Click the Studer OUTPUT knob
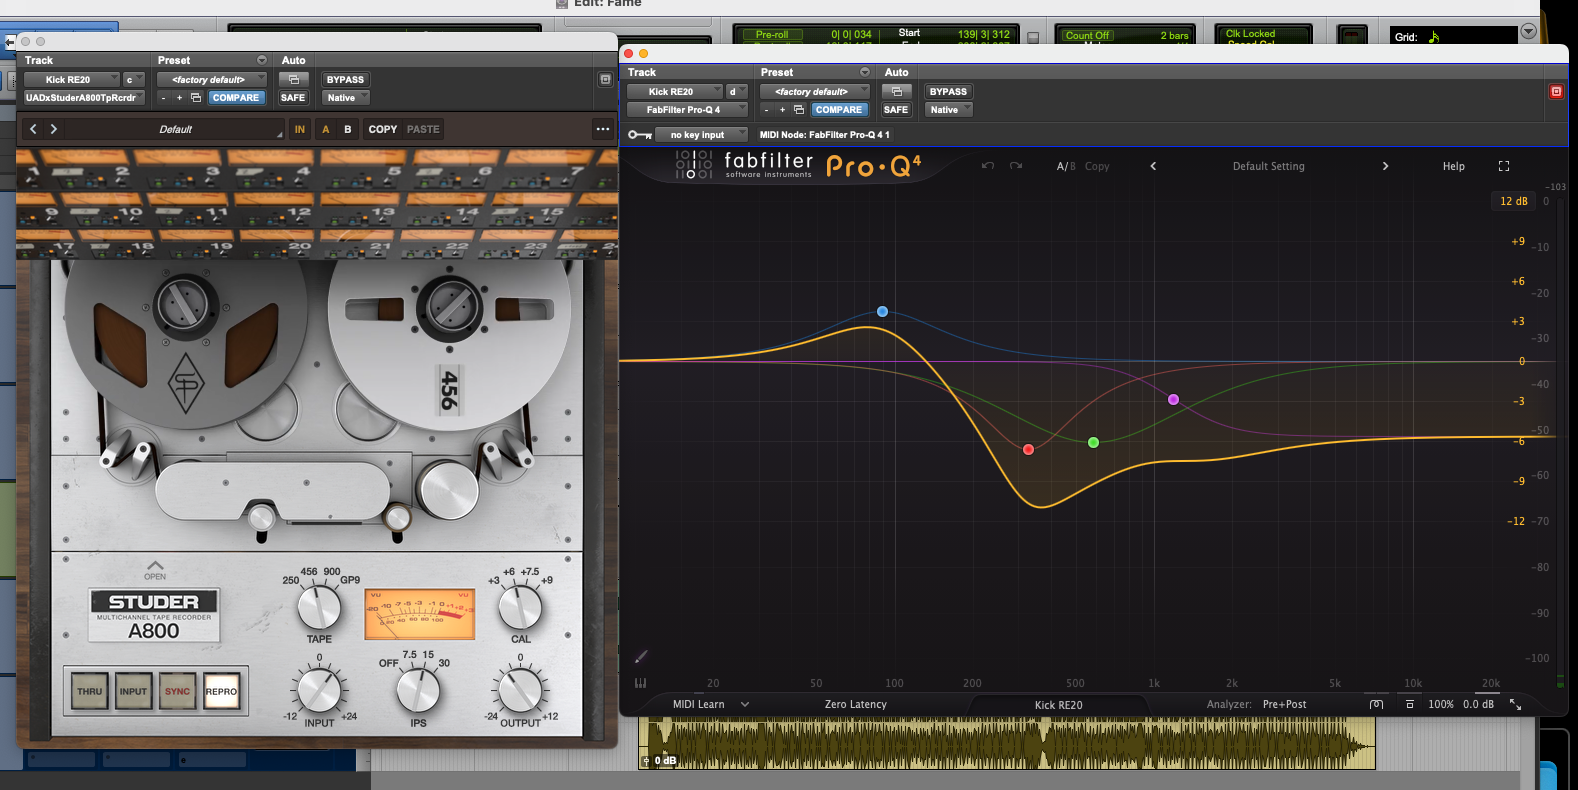Image resolution: width=1578 pixels, height=790 pixels. tap(520, 689)
